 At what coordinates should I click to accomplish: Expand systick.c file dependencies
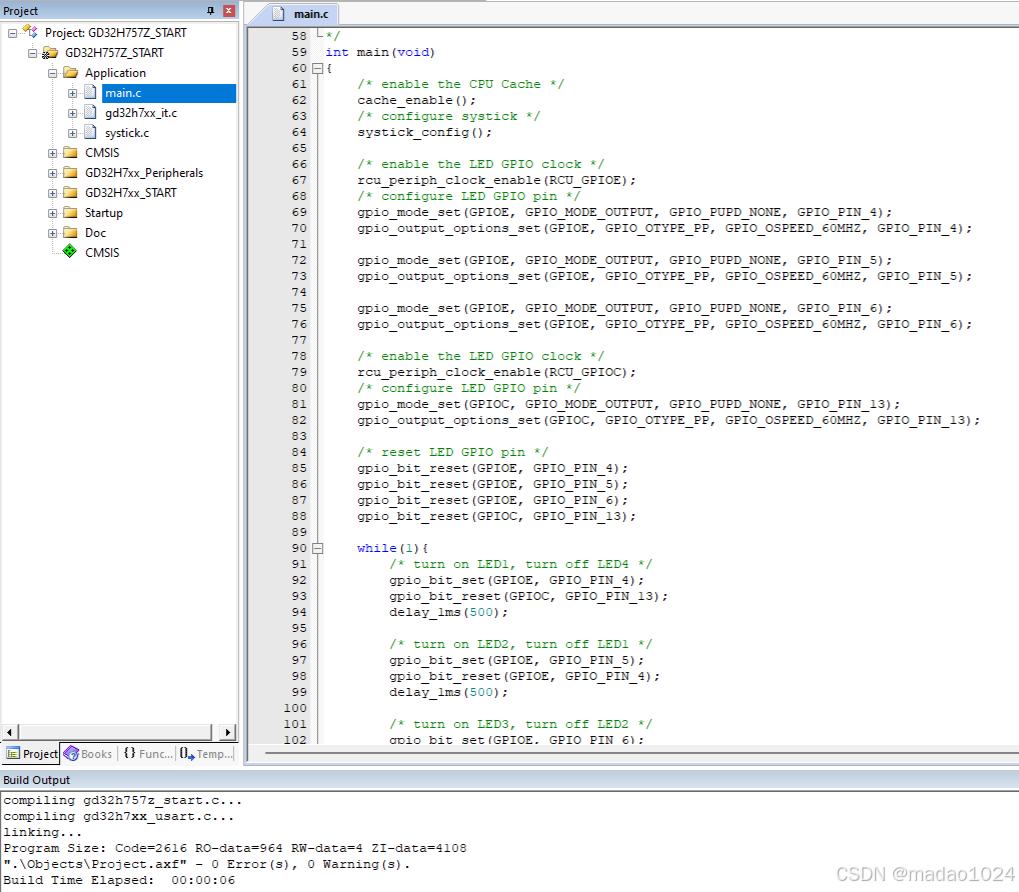pyautogui.click(x=73, y=133)
